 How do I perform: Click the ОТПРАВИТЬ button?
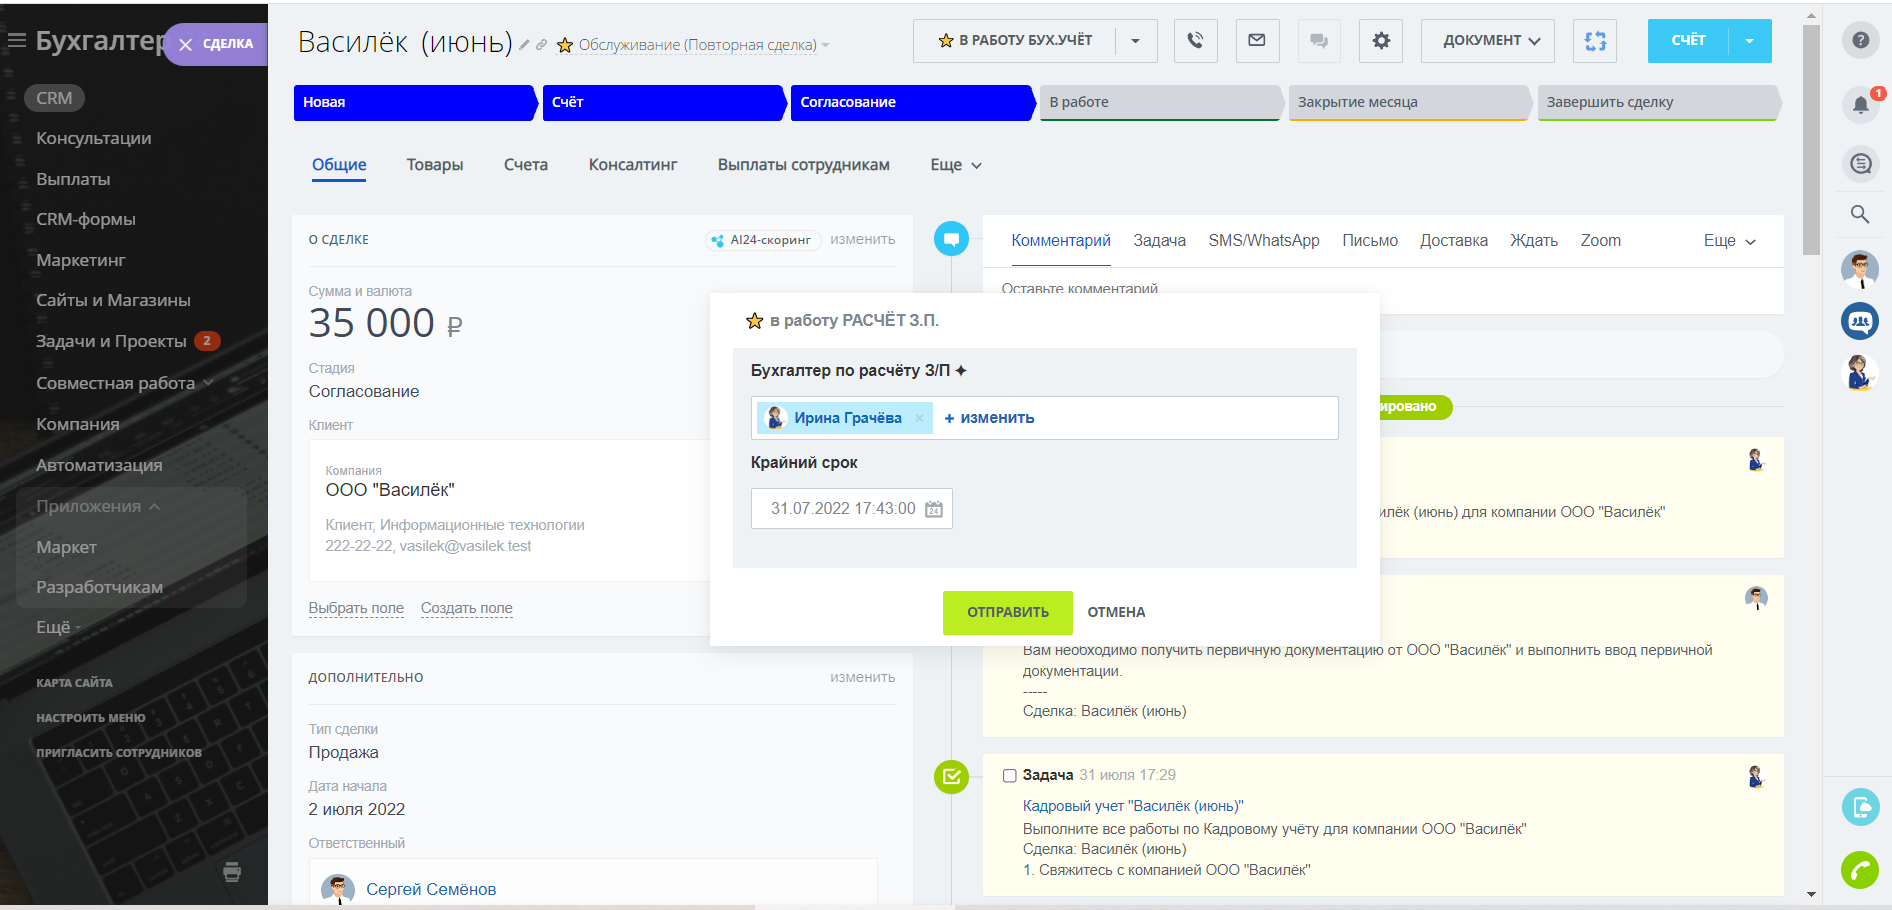tap(1007, 612)
